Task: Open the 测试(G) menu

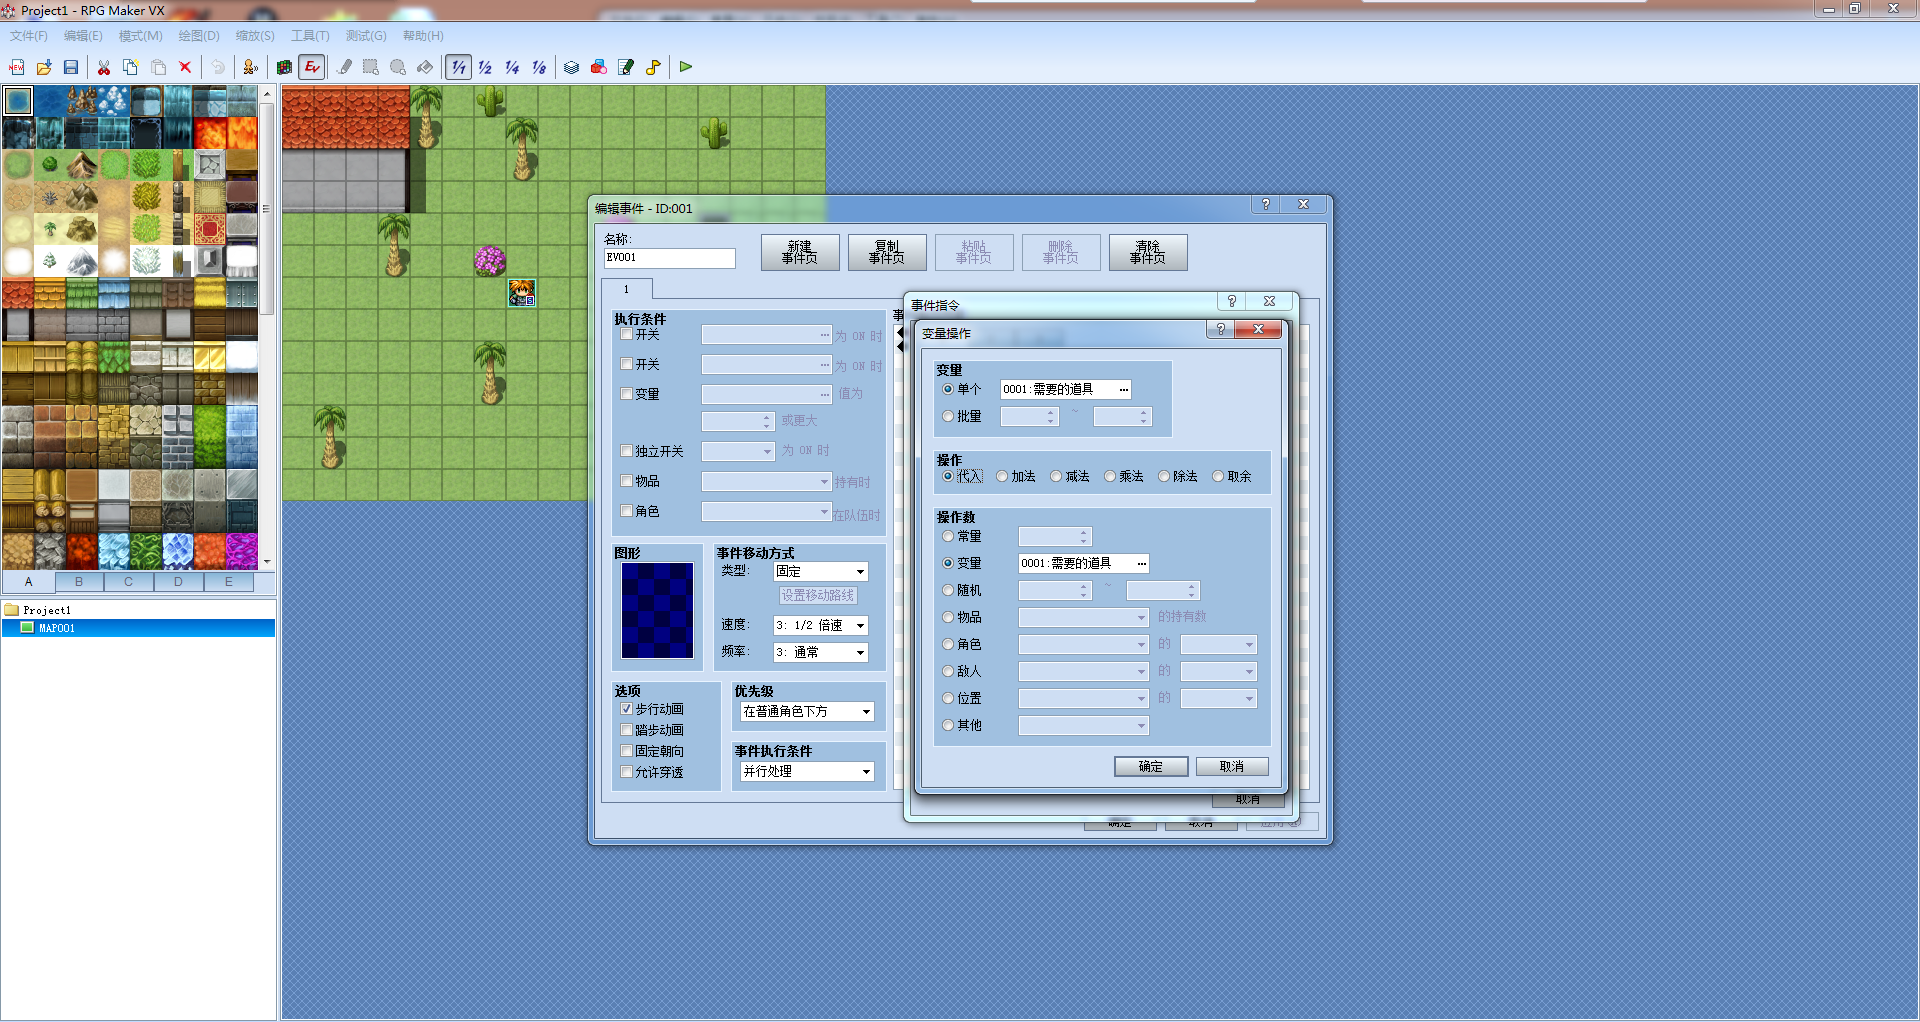Action: (x=366, y=36)
